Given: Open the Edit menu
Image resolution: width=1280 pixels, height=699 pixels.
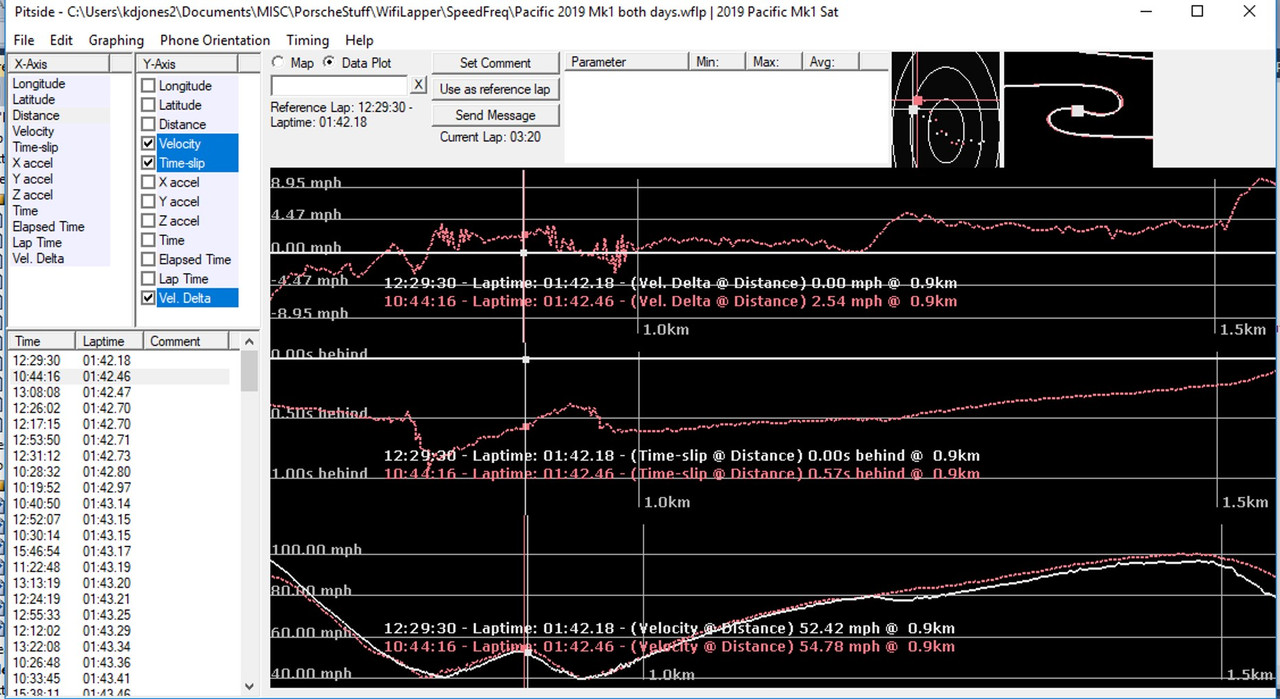Looking at the screenshot, I should coord(61,40).
